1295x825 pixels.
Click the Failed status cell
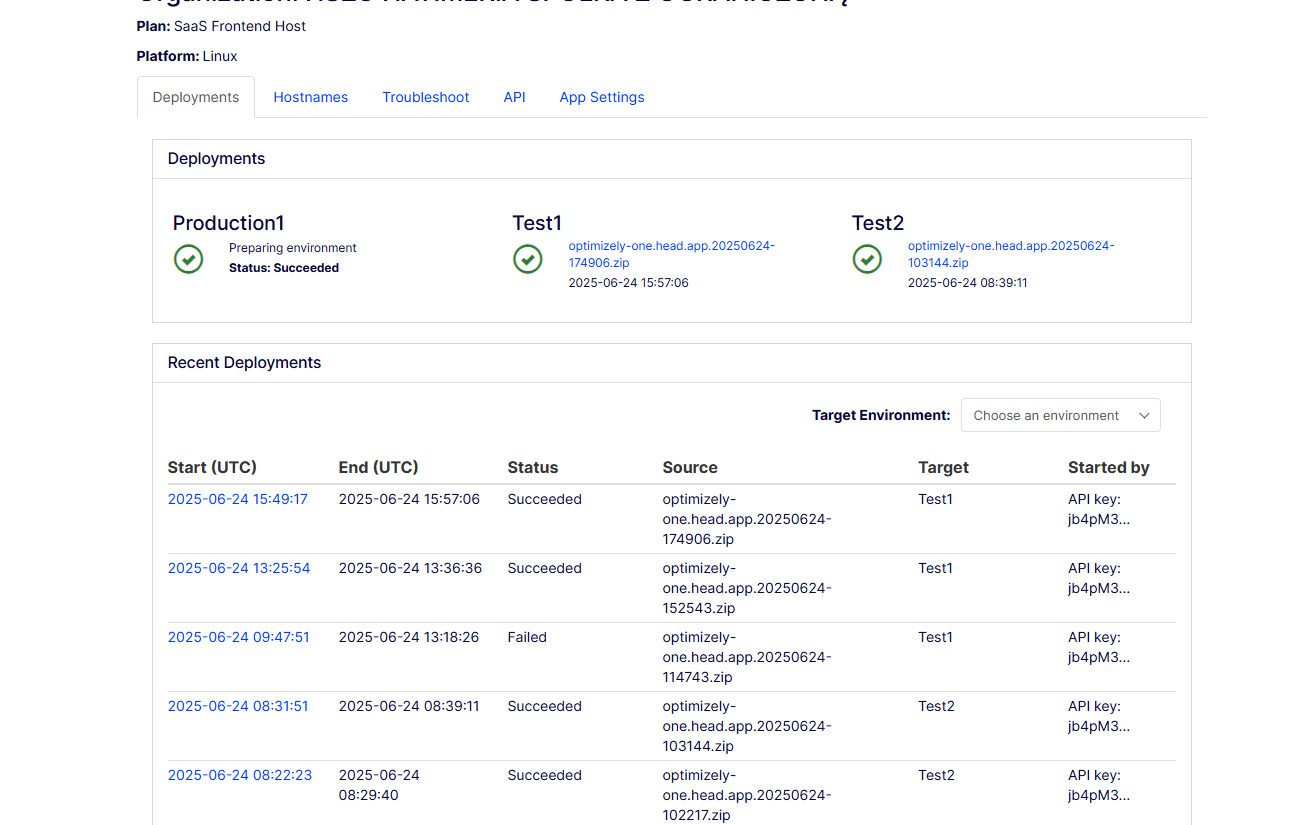pos(527,637)
